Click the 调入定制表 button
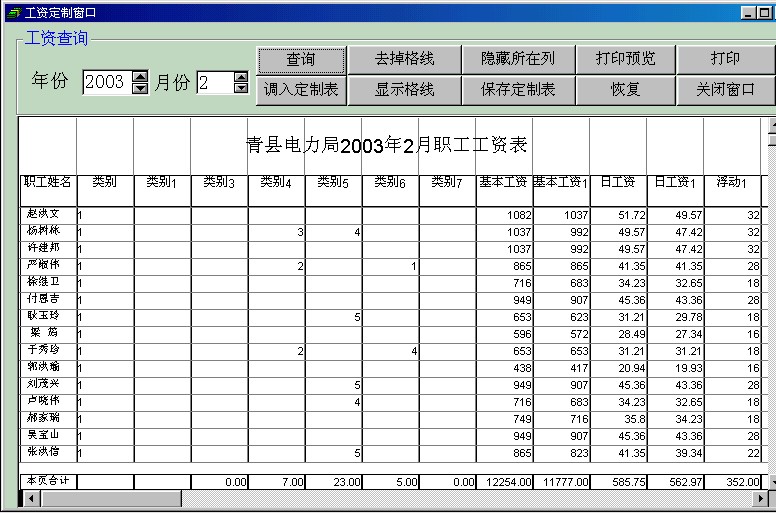Viewport: 776px width, 514px height. pos(301,90)
